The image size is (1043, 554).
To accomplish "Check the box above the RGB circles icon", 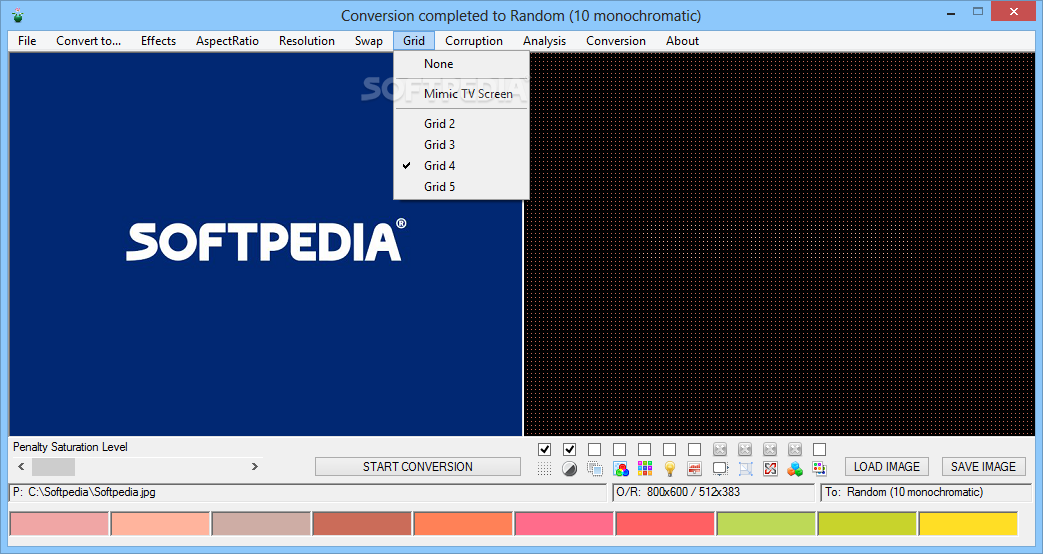I will (x=619, y=450).
